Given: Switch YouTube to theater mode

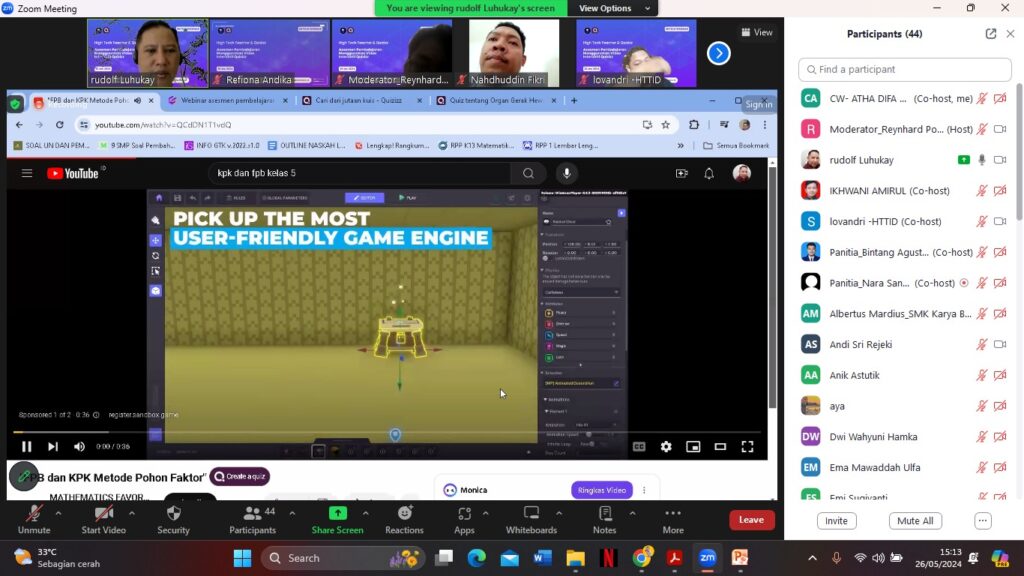Looking at the screenshot, I should pyautogui.click(x=720, y=447).
